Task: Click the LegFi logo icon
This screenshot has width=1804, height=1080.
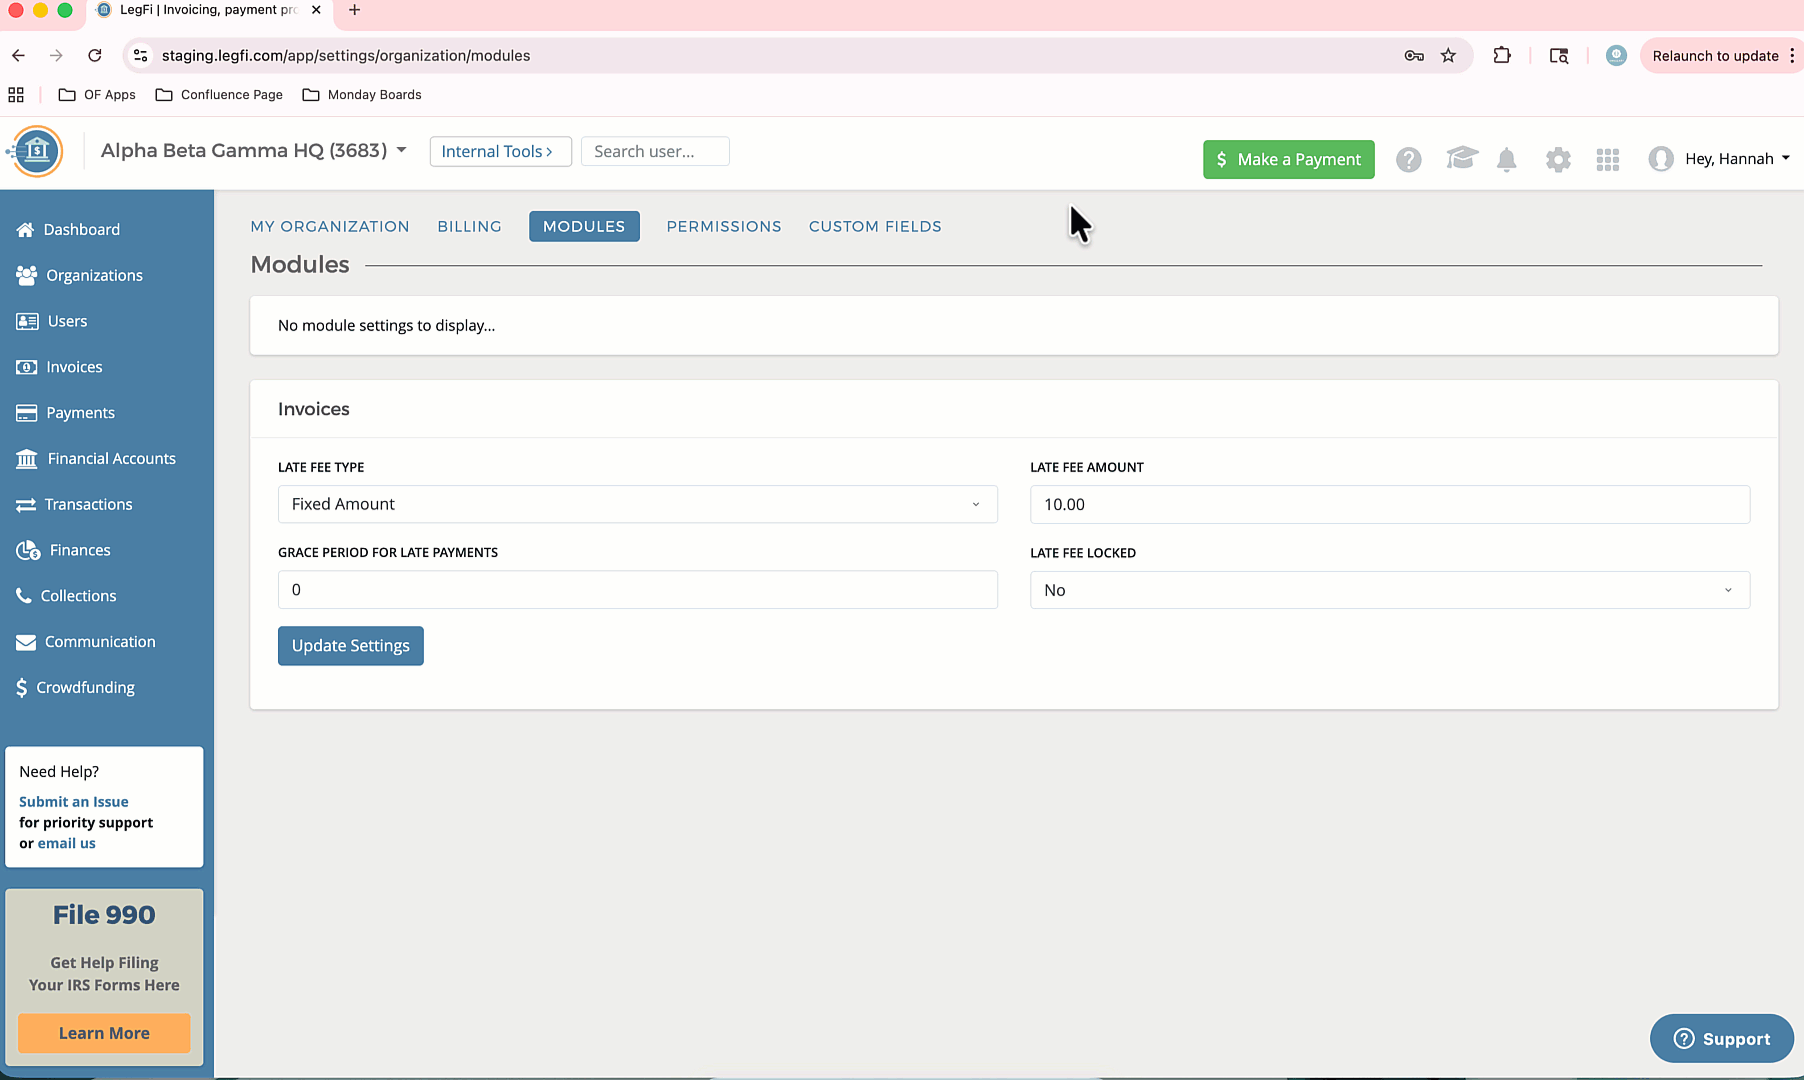Action: [x=37, y=152]
